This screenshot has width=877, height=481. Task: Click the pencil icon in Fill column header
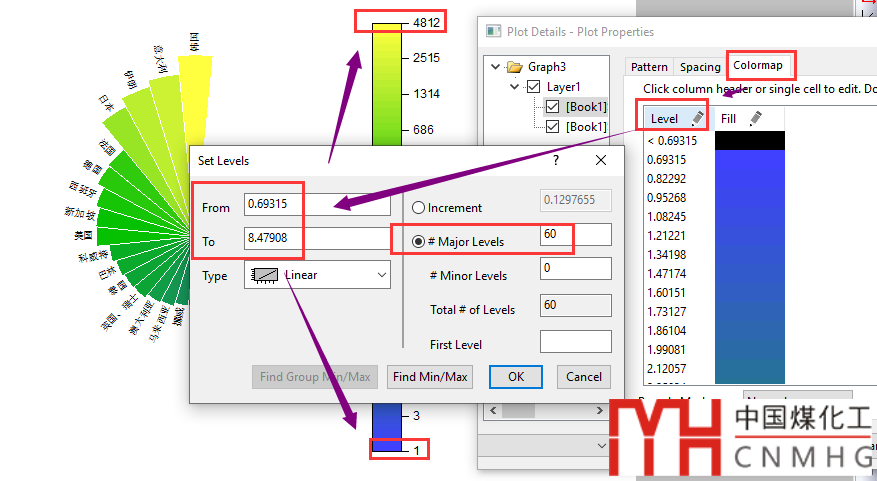[x=755, y=118]
